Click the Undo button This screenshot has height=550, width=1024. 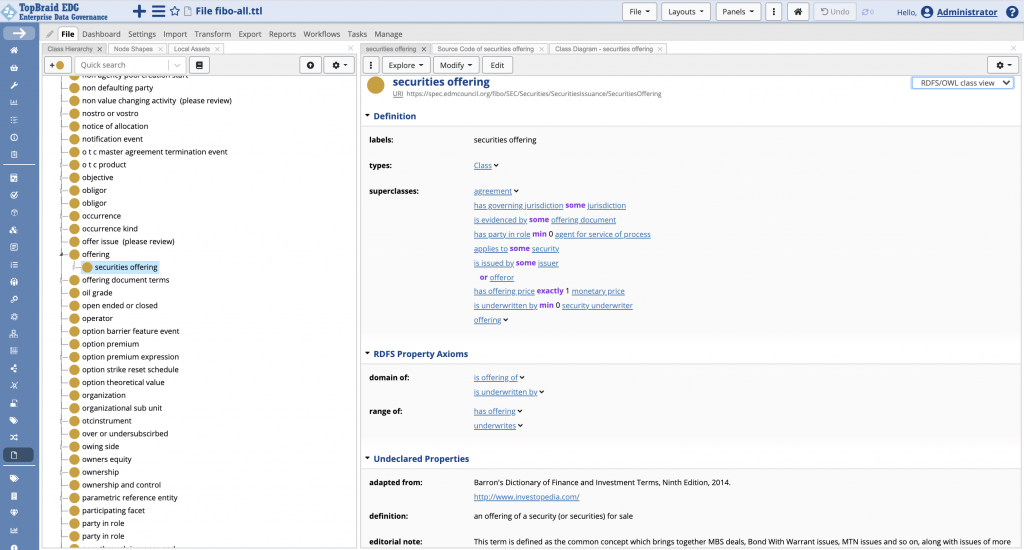tap(835, 12)
